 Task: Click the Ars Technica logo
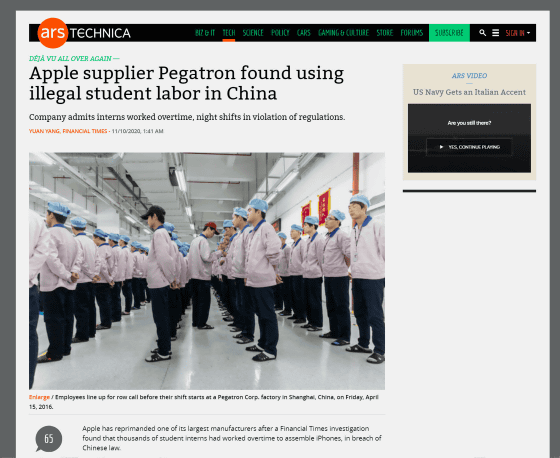coord(84,33)
